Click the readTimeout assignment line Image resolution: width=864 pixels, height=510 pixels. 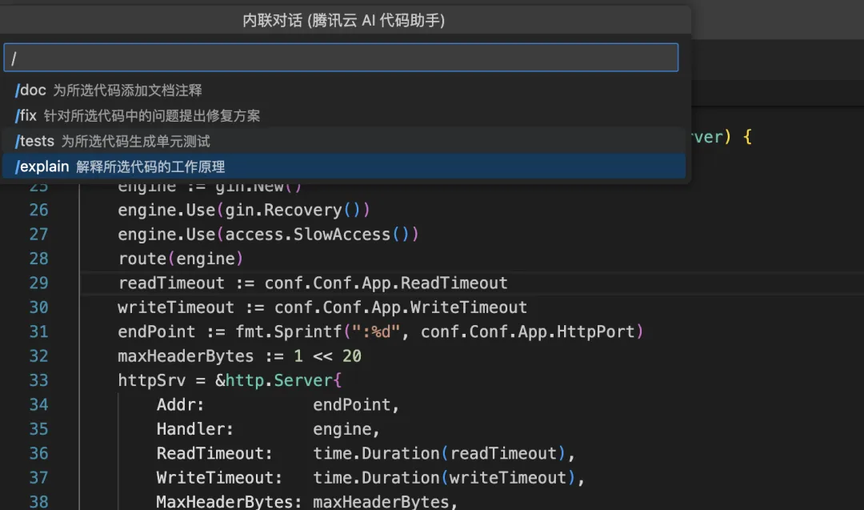pos(312,283)
